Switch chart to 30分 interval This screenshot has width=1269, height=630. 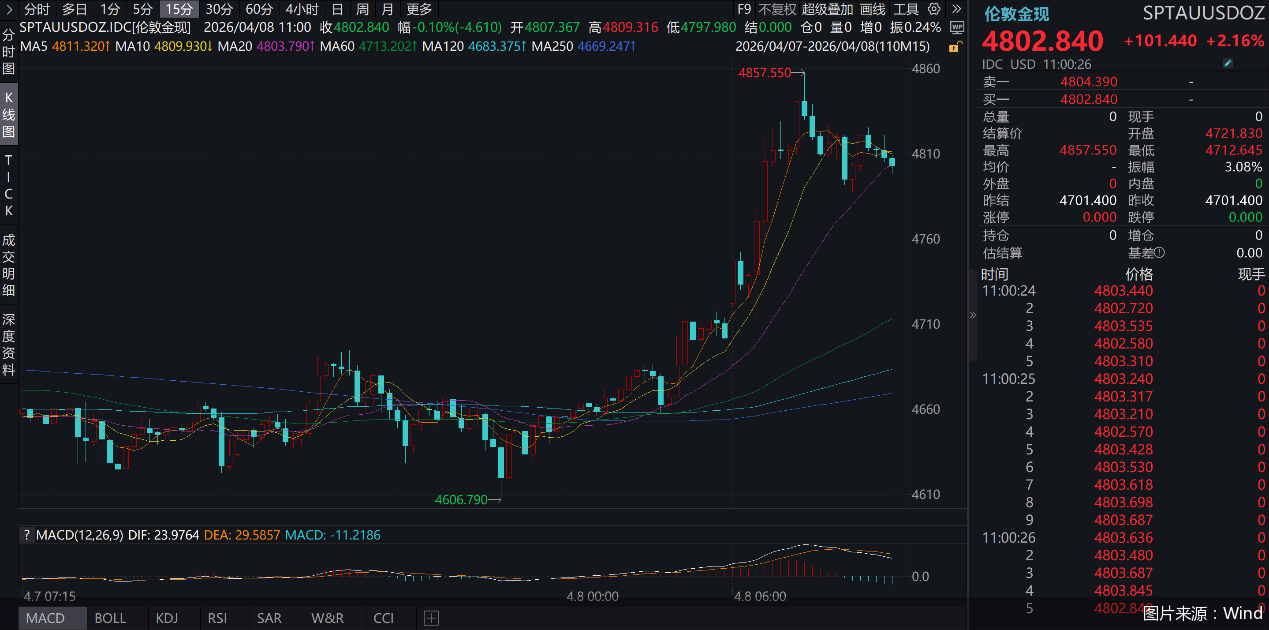219,9
